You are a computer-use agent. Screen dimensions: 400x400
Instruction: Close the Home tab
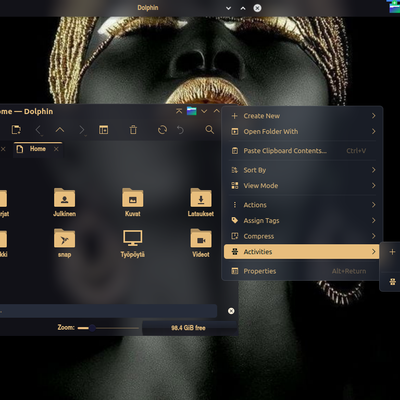pos(56,149)
